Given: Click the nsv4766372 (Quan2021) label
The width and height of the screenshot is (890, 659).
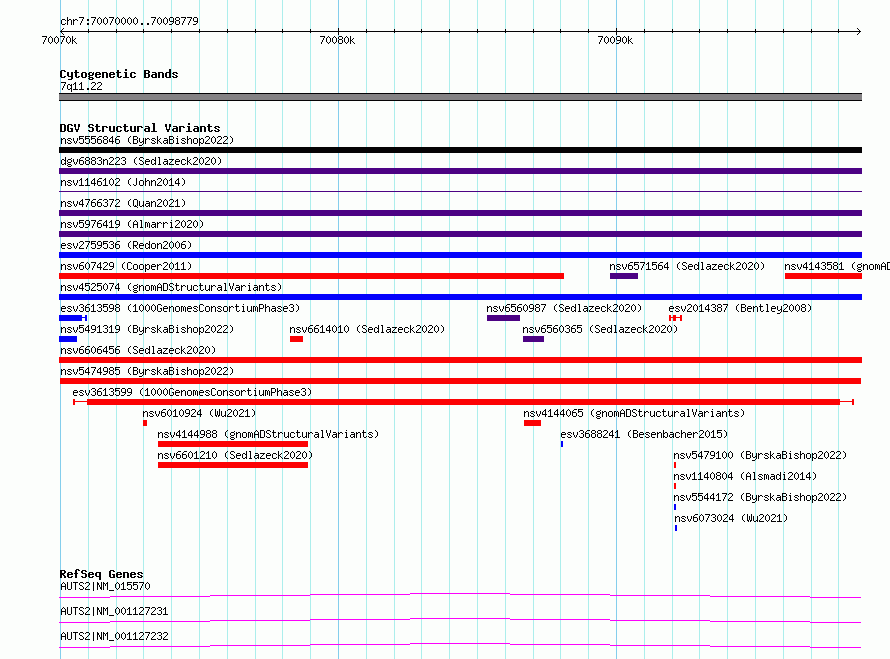Looking at the screenshot, I should (x=123, y=203).
